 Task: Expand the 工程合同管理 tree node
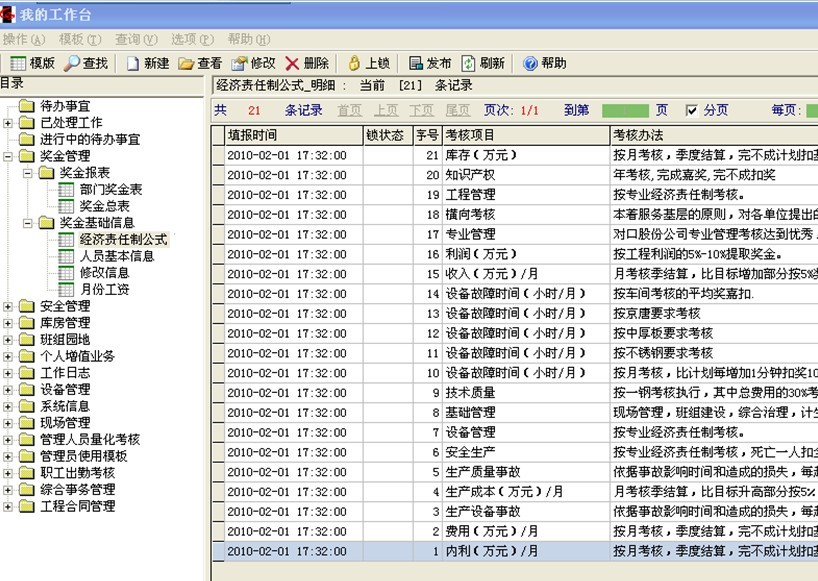[8, 507]
